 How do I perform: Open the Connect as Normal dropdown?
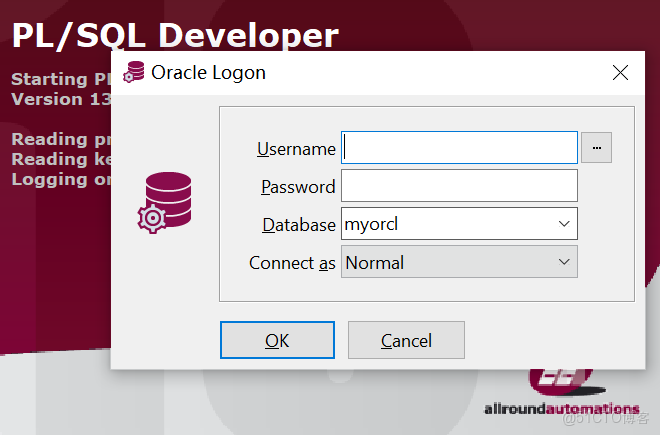459,262
